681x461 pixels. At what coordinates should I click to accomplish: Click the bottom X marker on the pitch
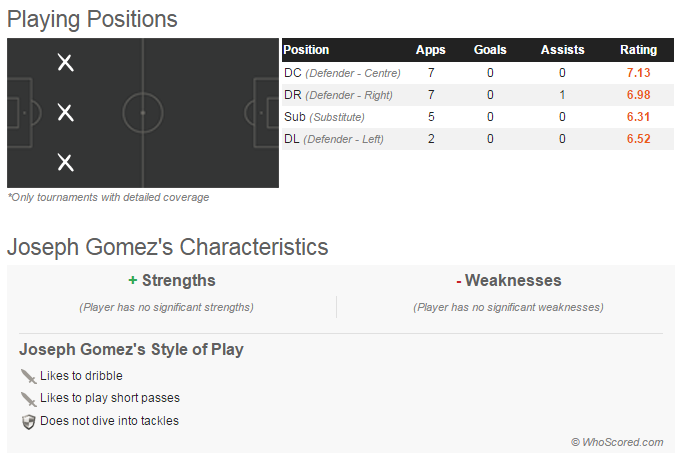(65, 162)
